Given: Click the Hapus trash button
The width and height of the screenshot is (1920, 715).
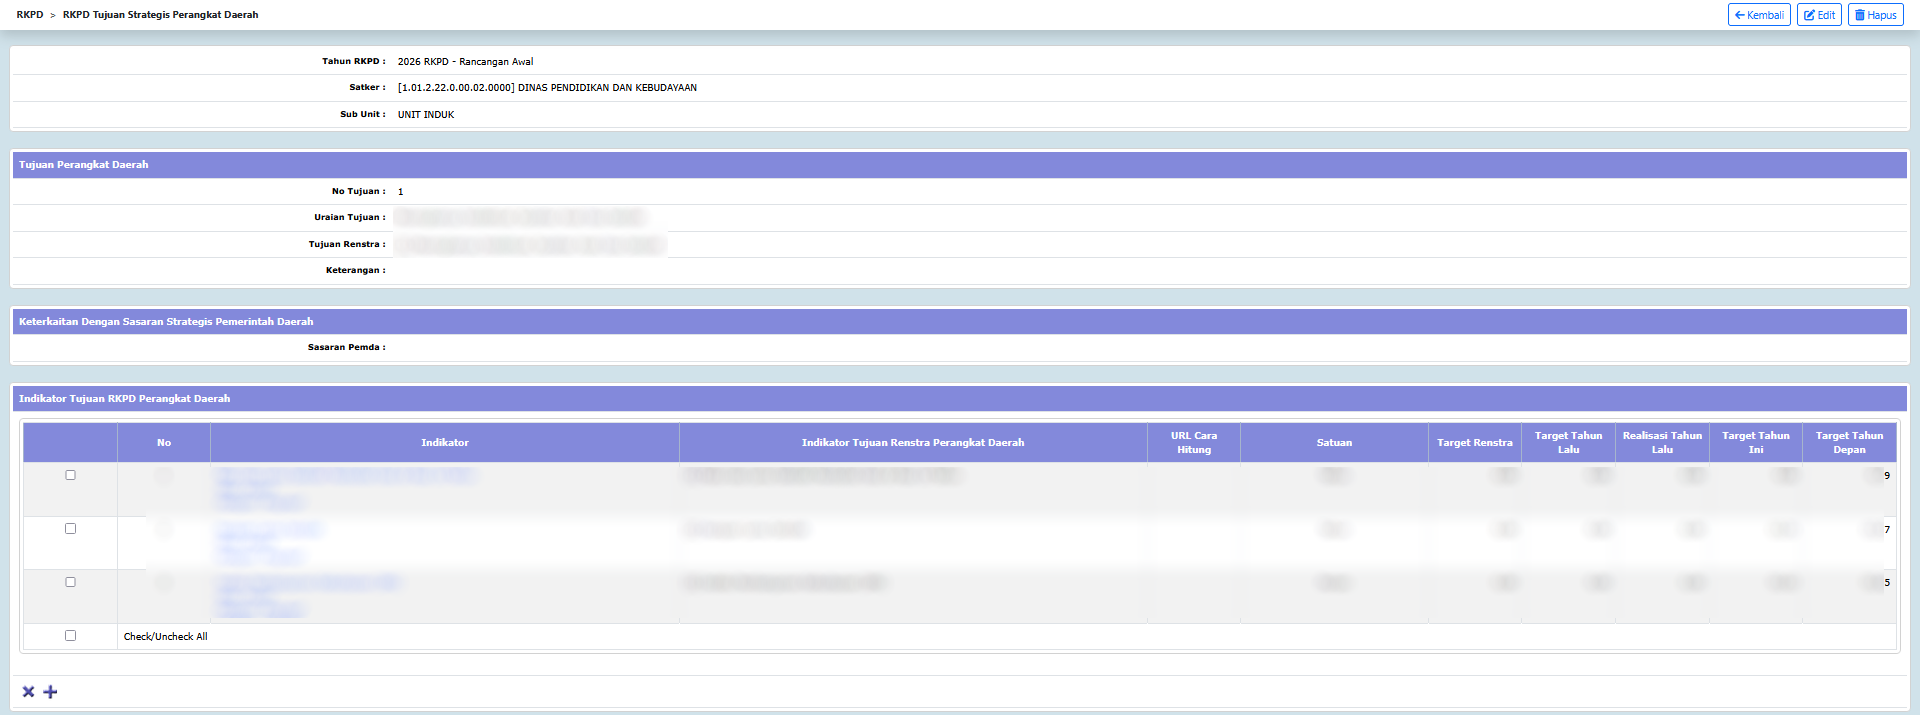Looking at the screenshot, I should click(x=1875, y=15).
